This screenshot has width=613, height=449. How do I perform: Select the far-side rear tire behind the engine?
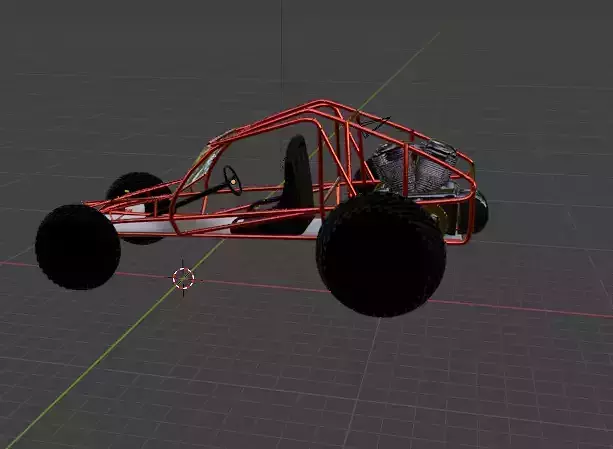tap(481, 211)
